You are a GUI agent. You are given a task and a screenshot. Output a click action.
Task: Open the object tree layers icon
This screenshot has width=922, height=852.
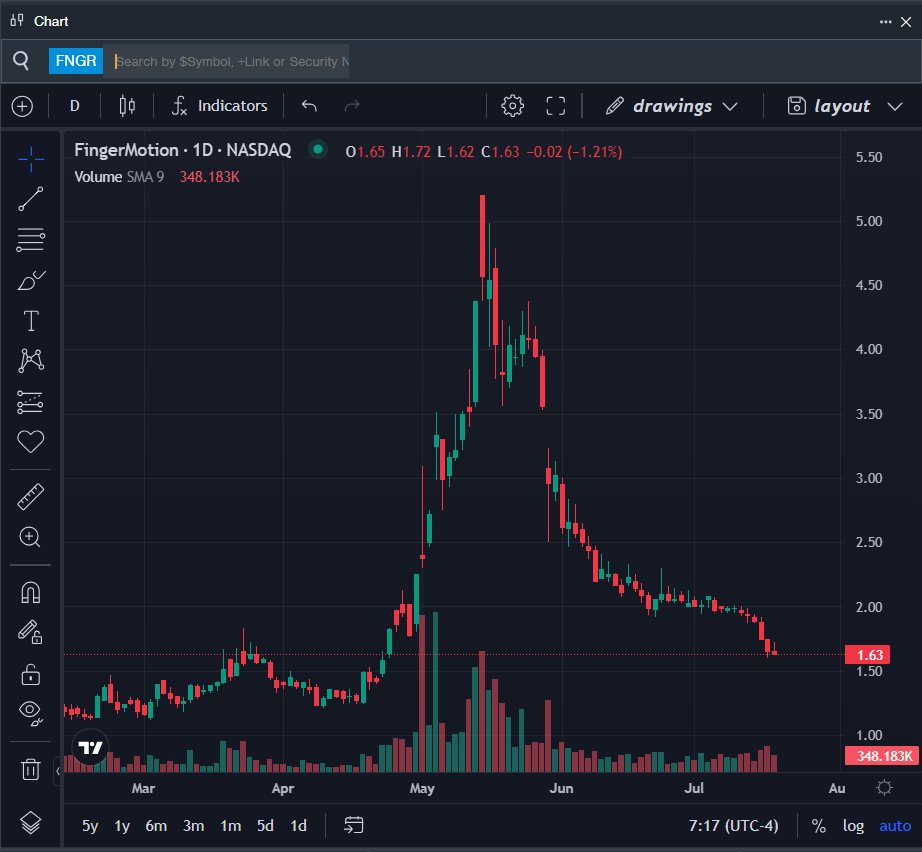click(31, 823)
